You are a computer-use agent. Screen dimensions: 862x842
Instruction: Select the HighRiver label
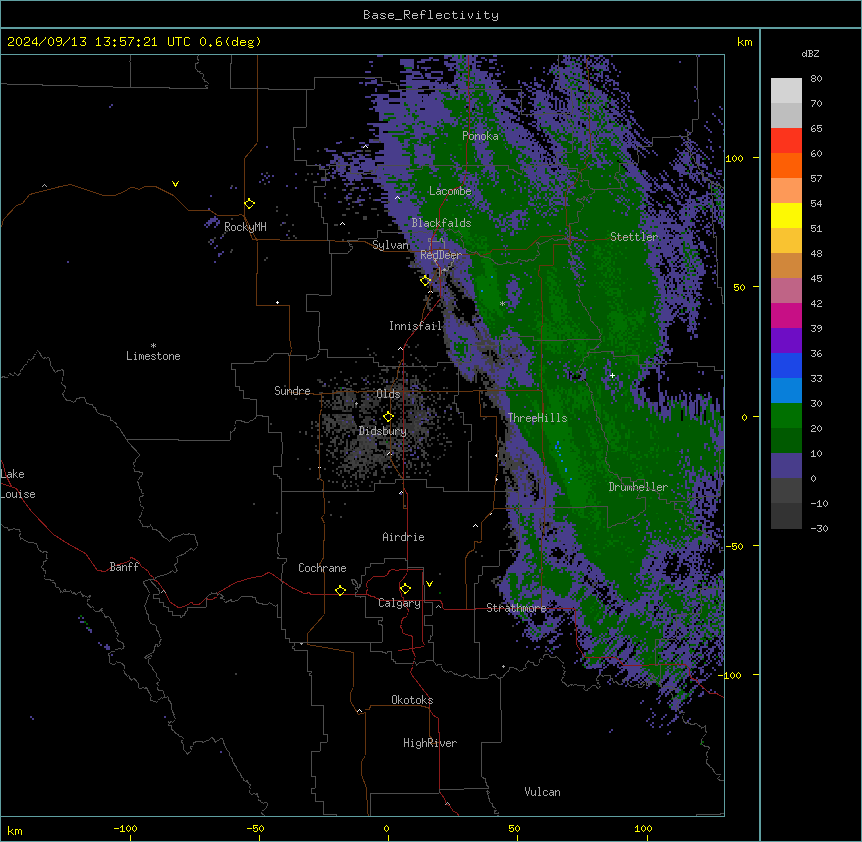coord(430,743)
